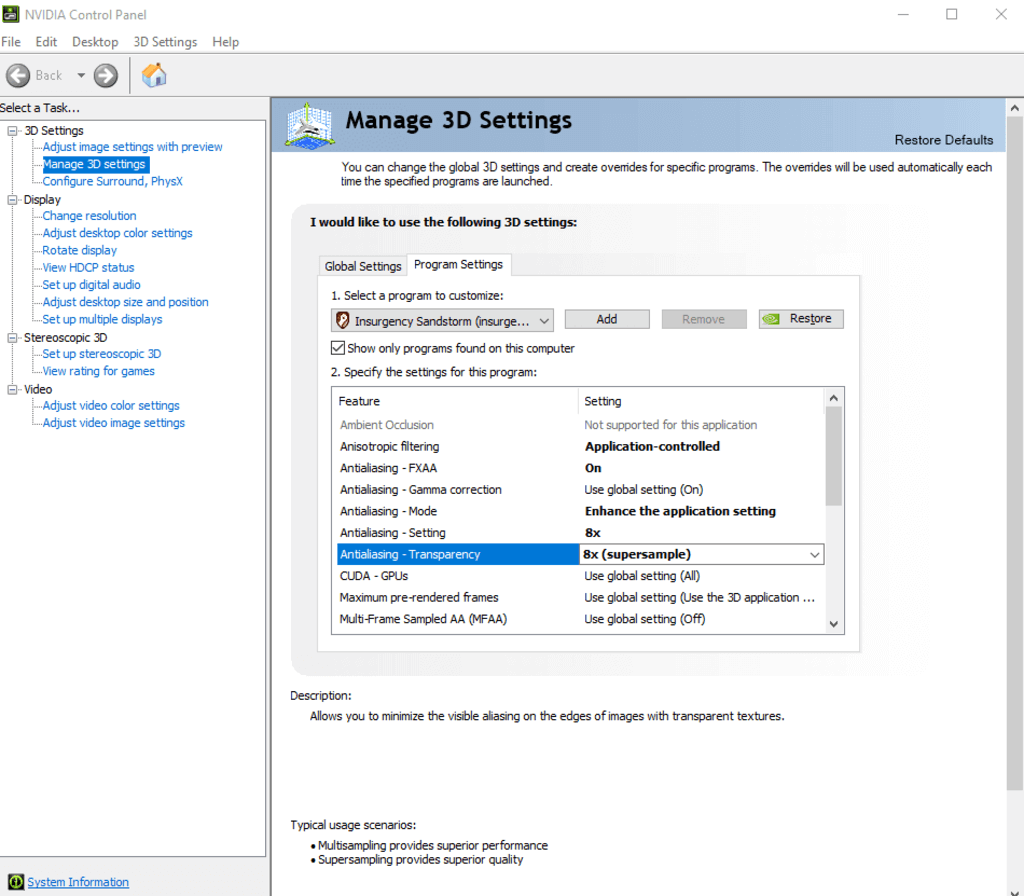Open Set up stereoscopic 3D

[102, 354]
